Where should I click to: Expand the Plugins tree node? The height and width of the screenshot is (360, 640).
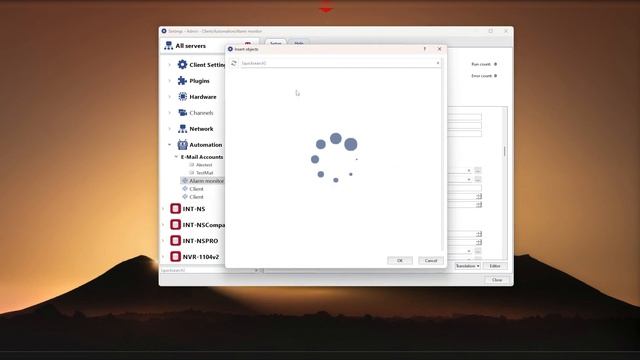click(170, 81)
